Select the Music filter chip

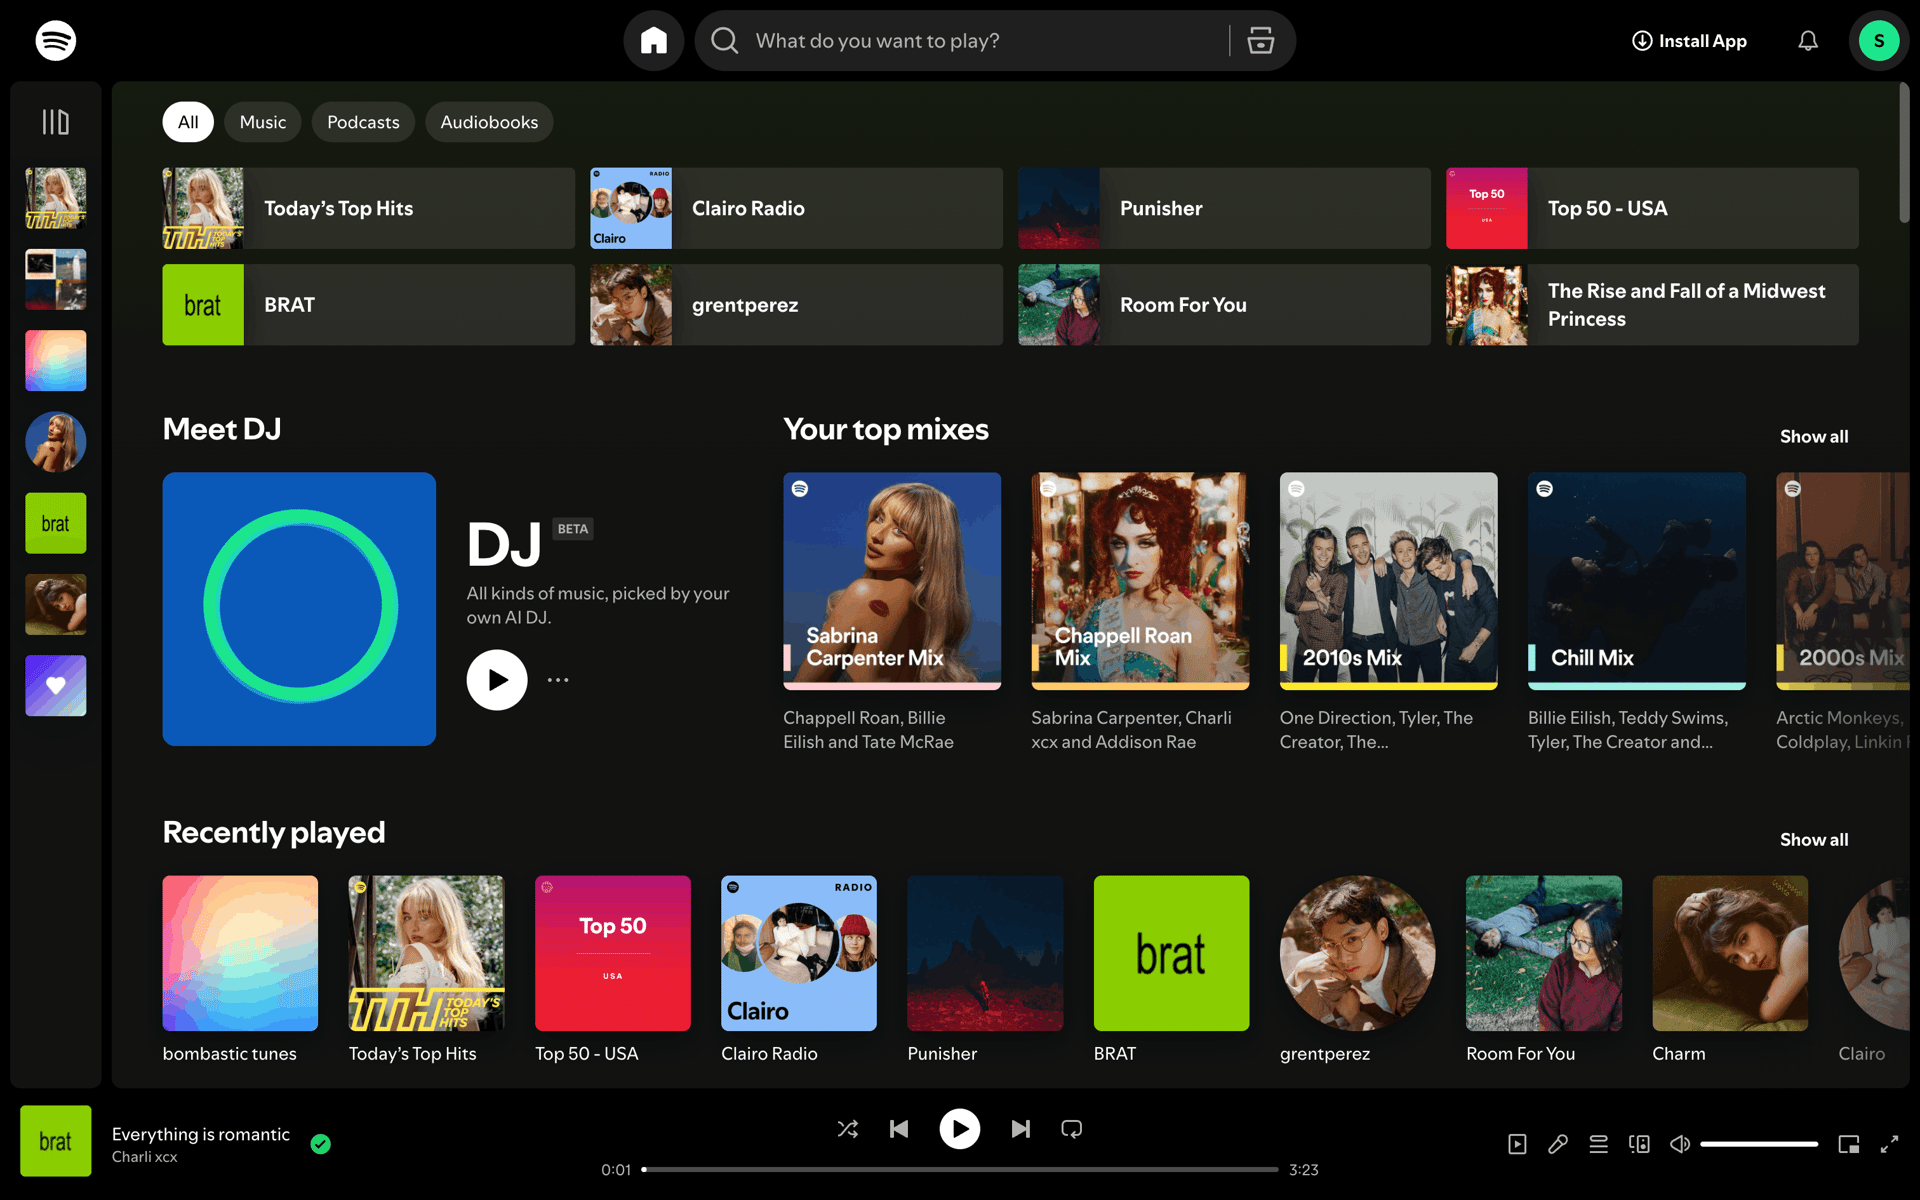[263, 122]
